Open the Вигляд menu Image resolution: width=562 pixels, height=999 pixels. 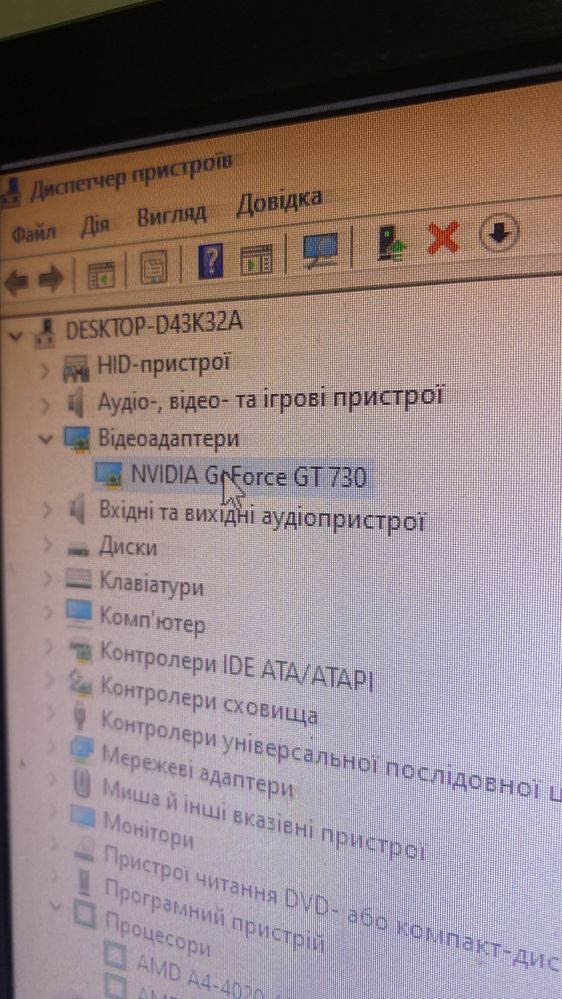point(172,215)
